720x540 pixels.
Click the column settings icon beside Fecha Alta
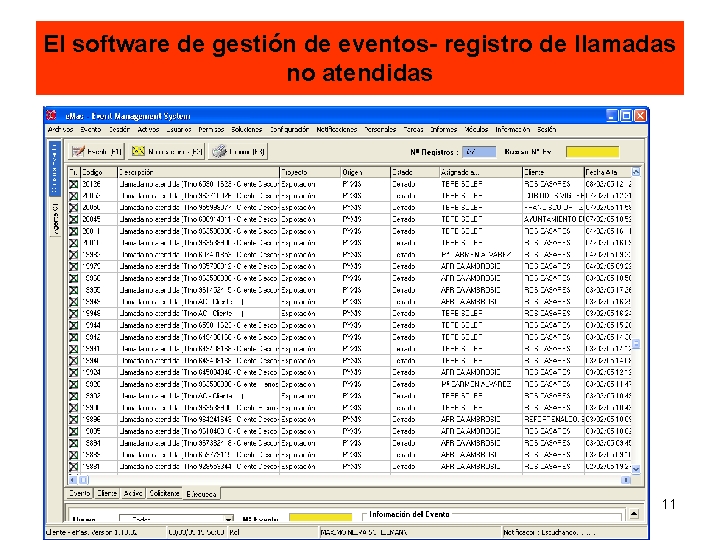click(x=636, y=172)
